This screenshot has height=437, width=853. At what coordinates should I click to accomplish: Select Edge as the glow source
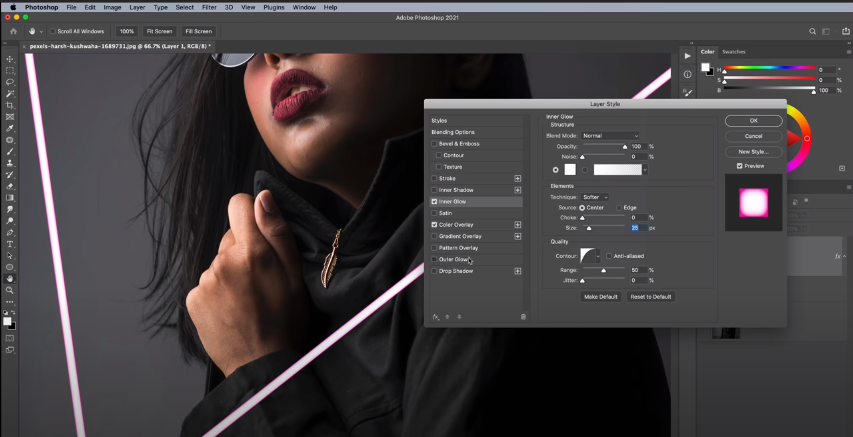pos(620,207)
